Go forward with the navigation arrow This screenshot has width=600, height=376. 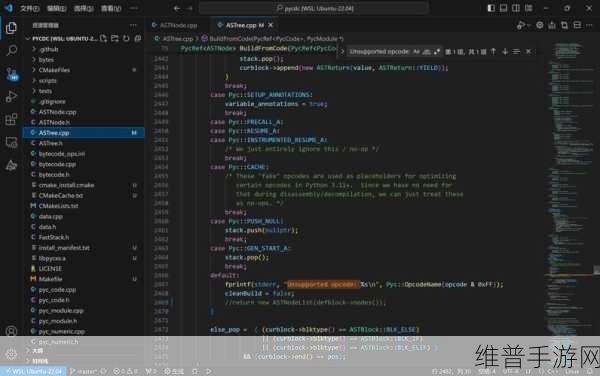pyautogui.click(x=189, y=8)
